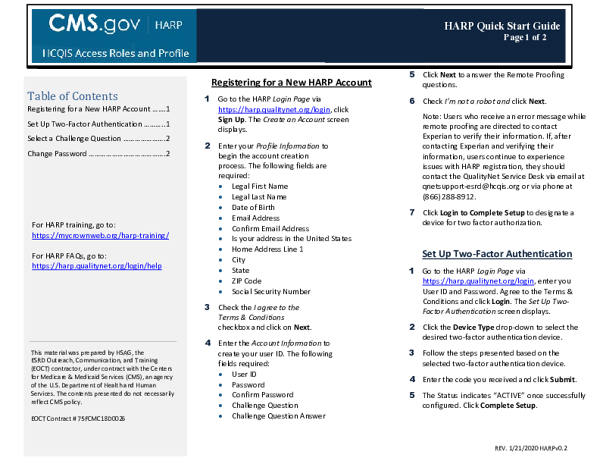Click 'EOCT Contract # 75FCMC18D0026' text
The width and height of the screenshot is (600, 464).
pyautogui.click(x=78, y=419)
